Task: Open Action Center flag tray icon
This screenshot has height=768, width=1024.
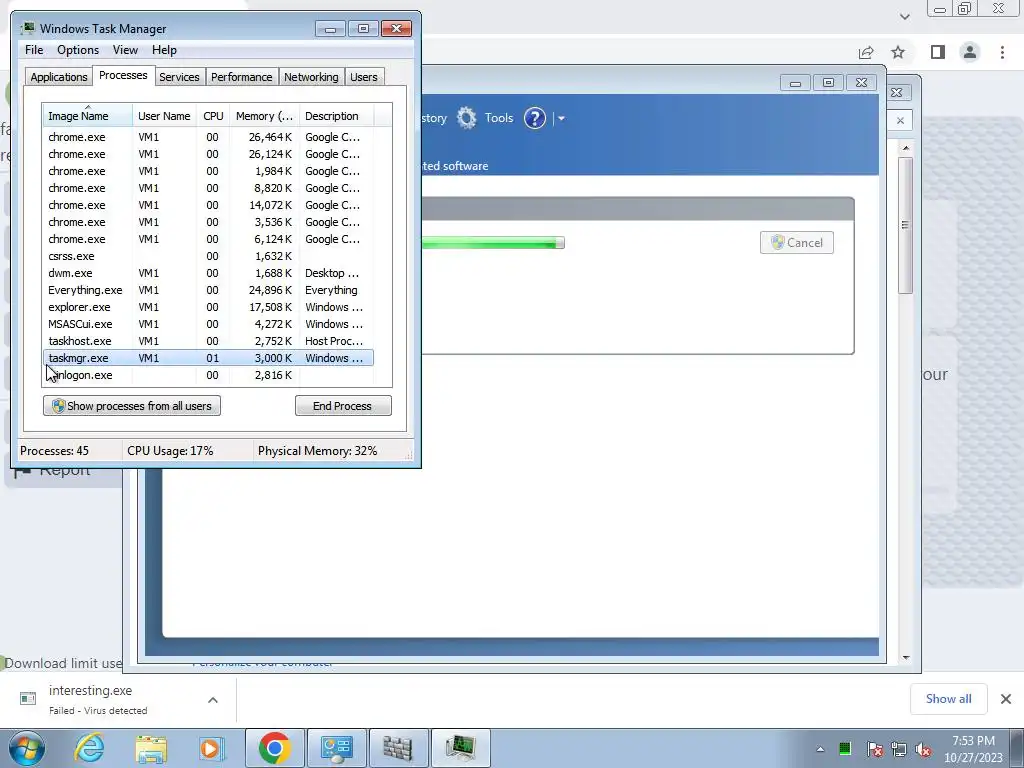Action: [874, 749]
